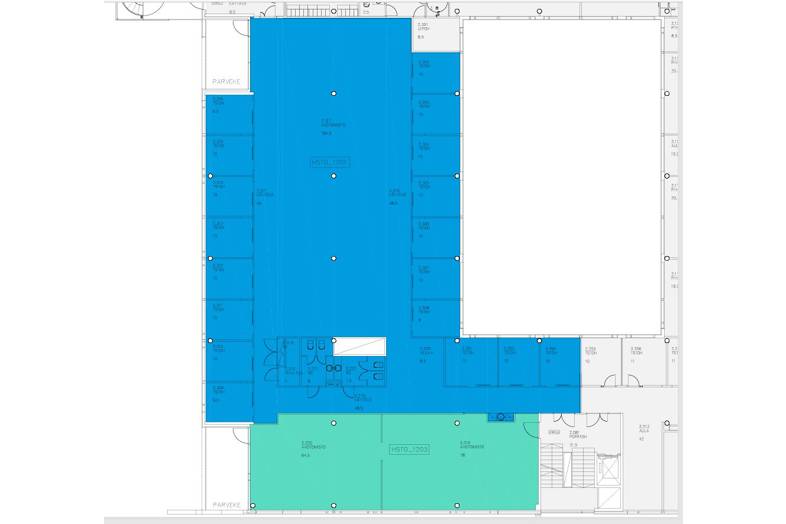The image size is (786, 524).
Task: Click the white shaft rectangle in blue zone
Action: [359, 346]
